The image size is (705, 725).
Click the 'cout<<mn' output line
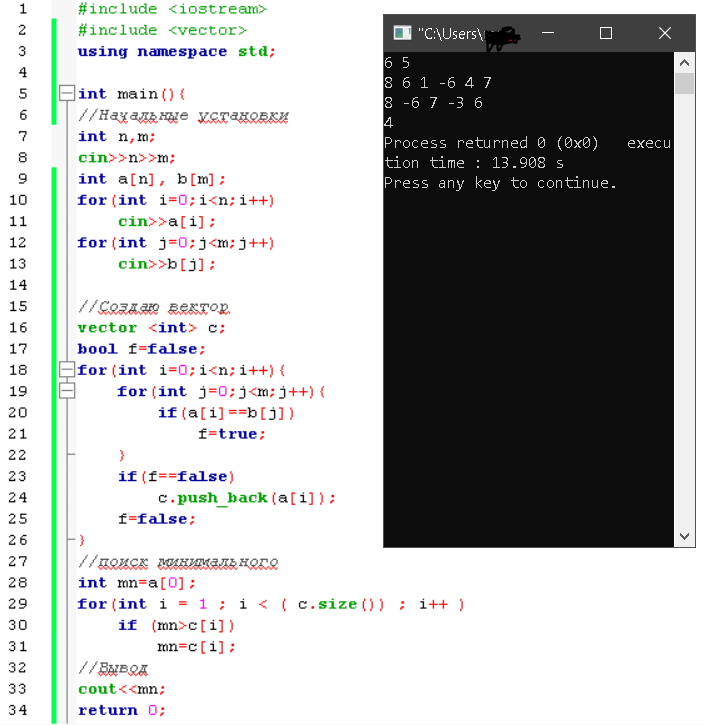click(x=121, y=689)
